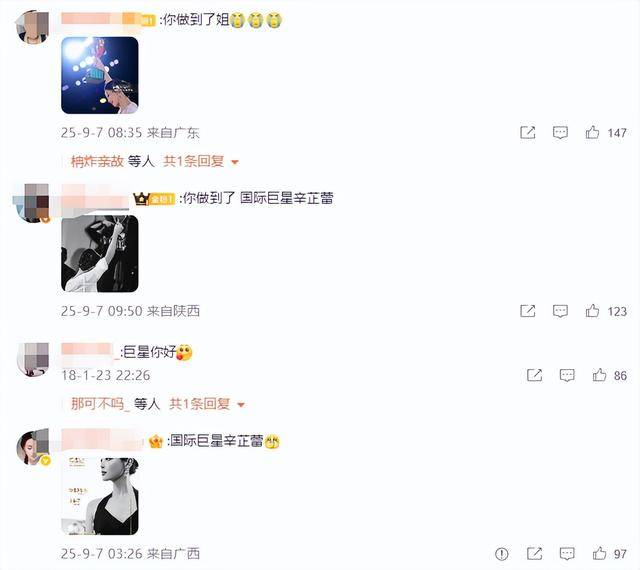Like the comment with 147 likes
The width and height of the screenshot is (640, 570).
point(592,132)
